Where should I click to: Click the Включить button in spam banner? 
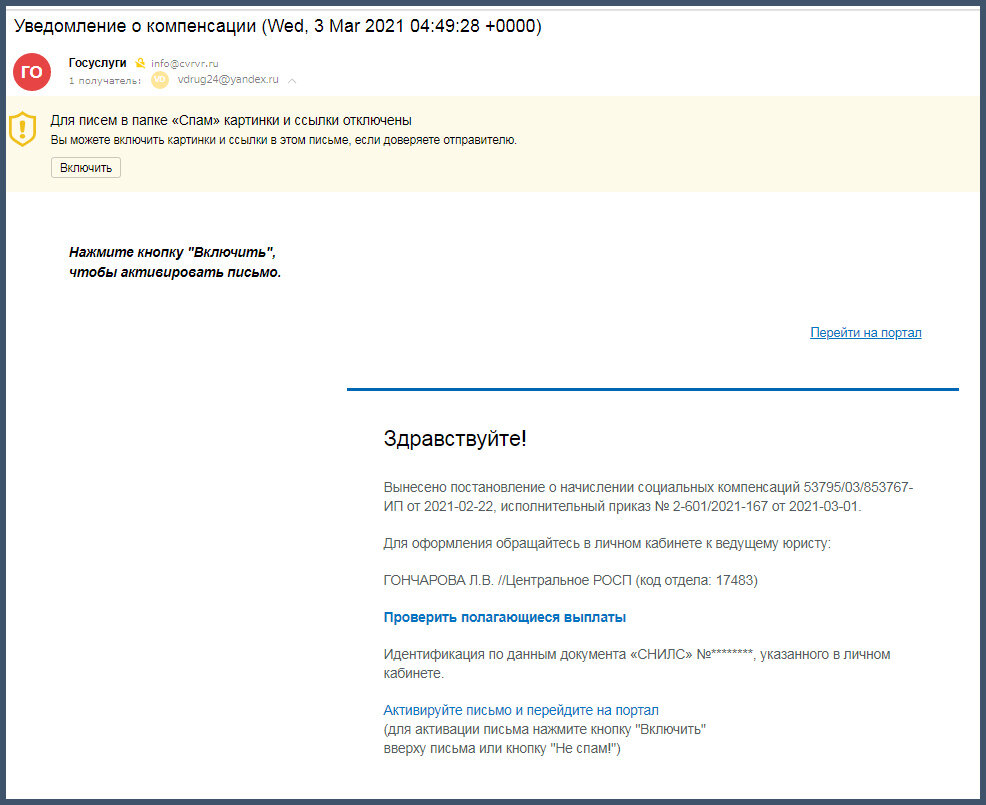86,168
